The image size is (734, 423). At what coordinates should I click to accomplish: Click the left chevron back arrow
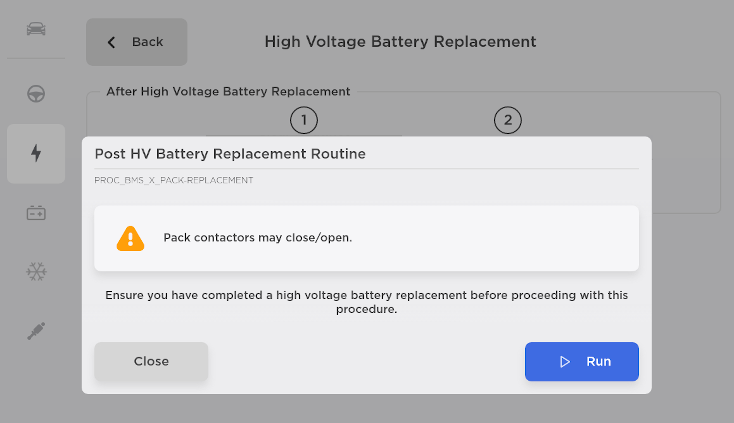point(111,42)
